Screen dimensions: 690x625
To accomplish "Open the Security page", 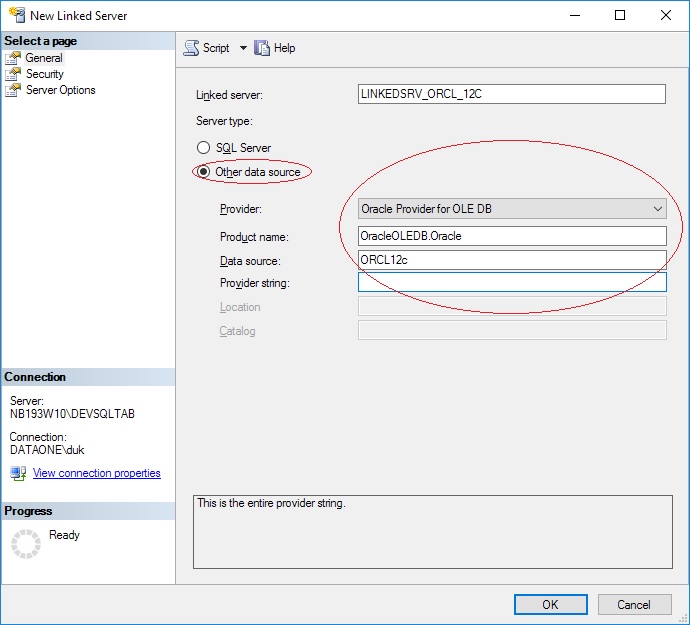I will tap(44, 74).
